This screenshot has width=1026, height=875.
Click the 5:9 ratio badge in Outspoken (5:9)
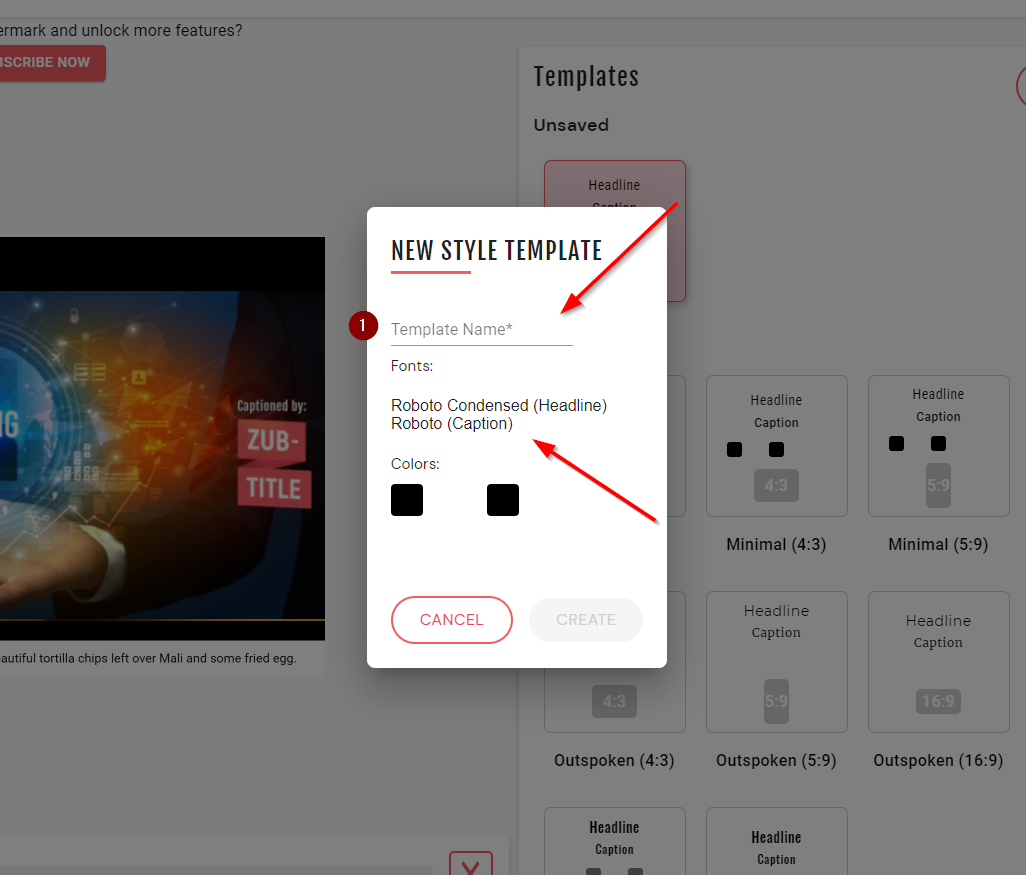tap(776, 702)
